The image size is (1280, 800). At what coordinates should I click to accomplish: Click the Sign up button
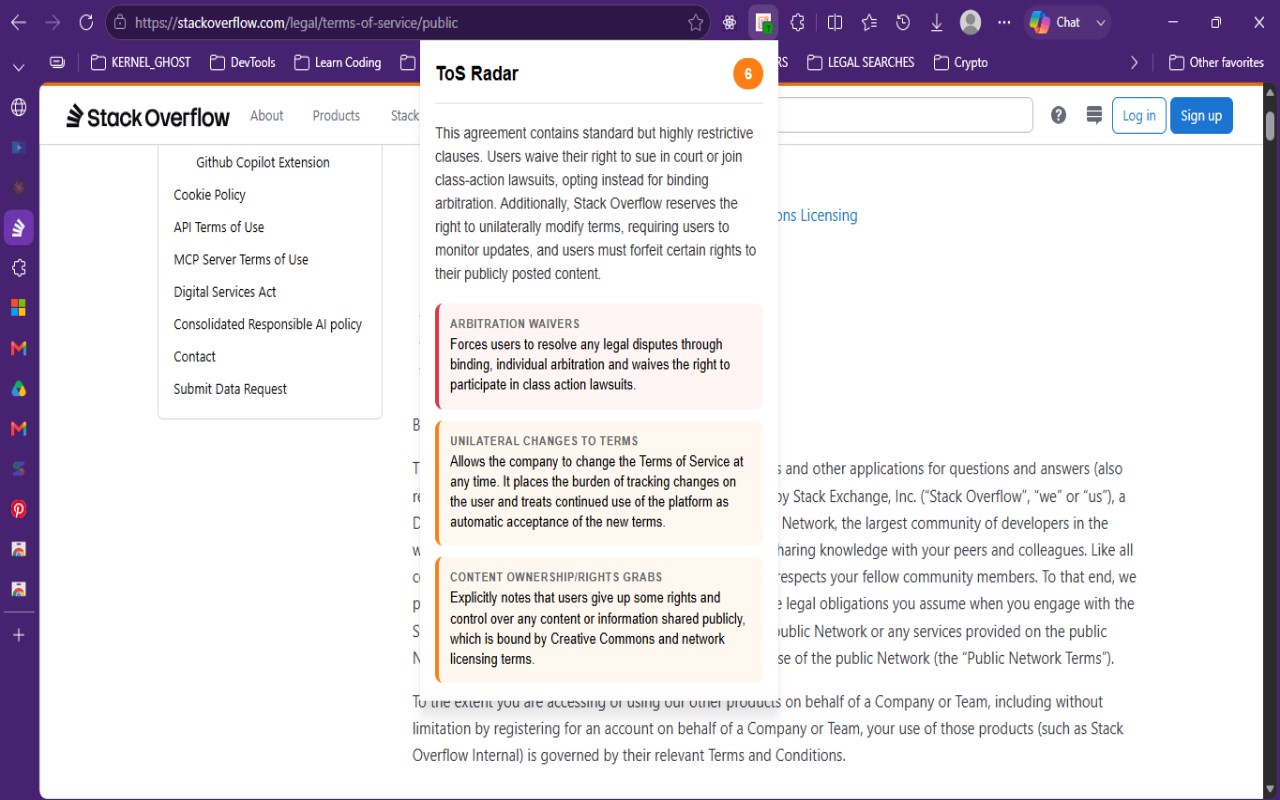pos(1201,116)
